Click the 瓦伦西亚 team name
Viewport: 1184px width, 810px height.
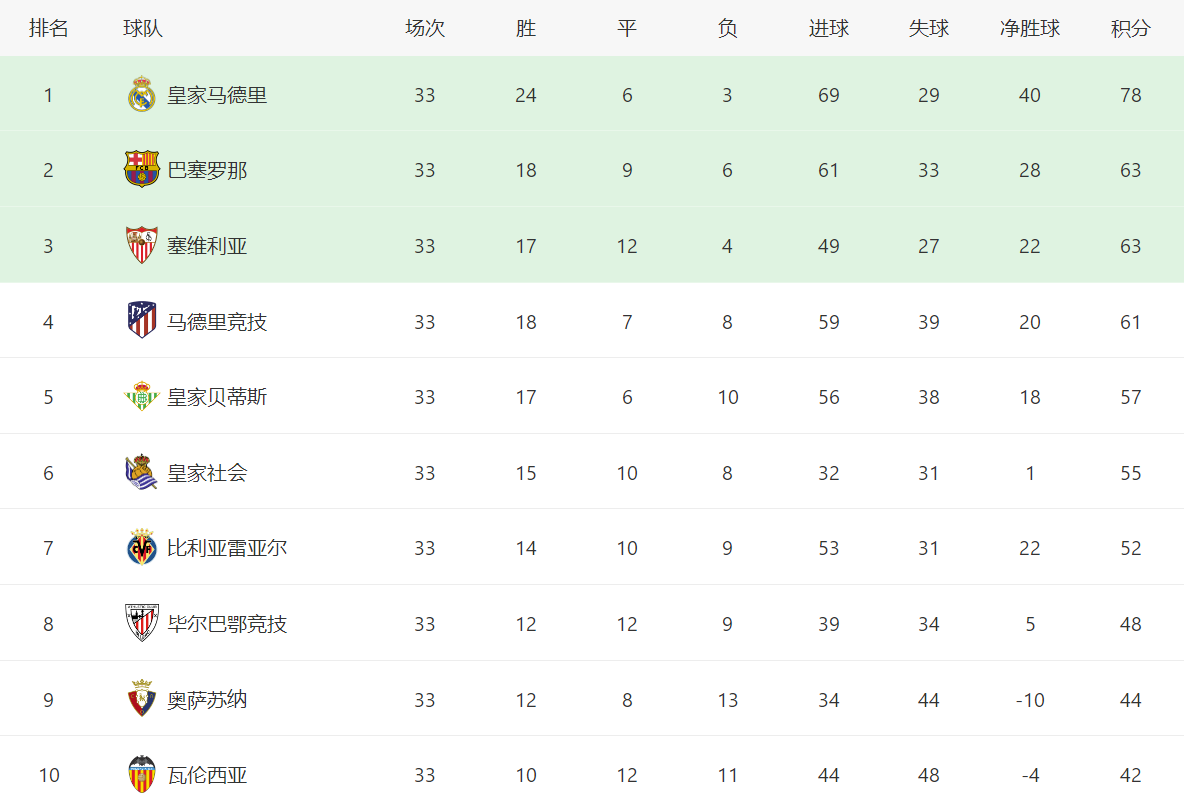(207, 775)
